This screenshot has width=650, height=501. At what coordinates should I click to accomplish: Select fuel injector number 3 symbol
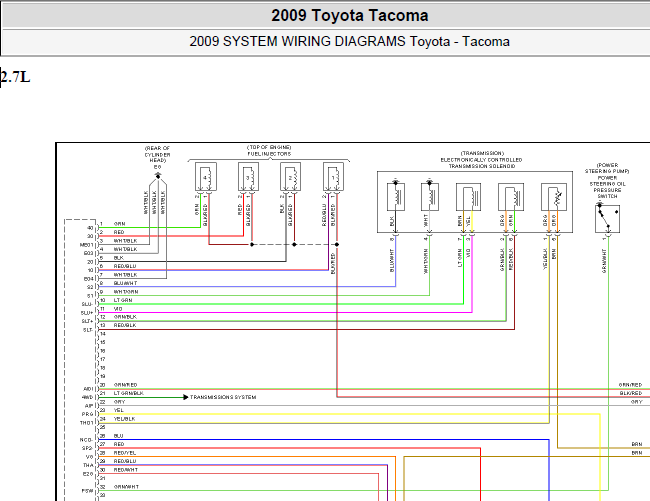pyautogui.click(x=249, y=177)
